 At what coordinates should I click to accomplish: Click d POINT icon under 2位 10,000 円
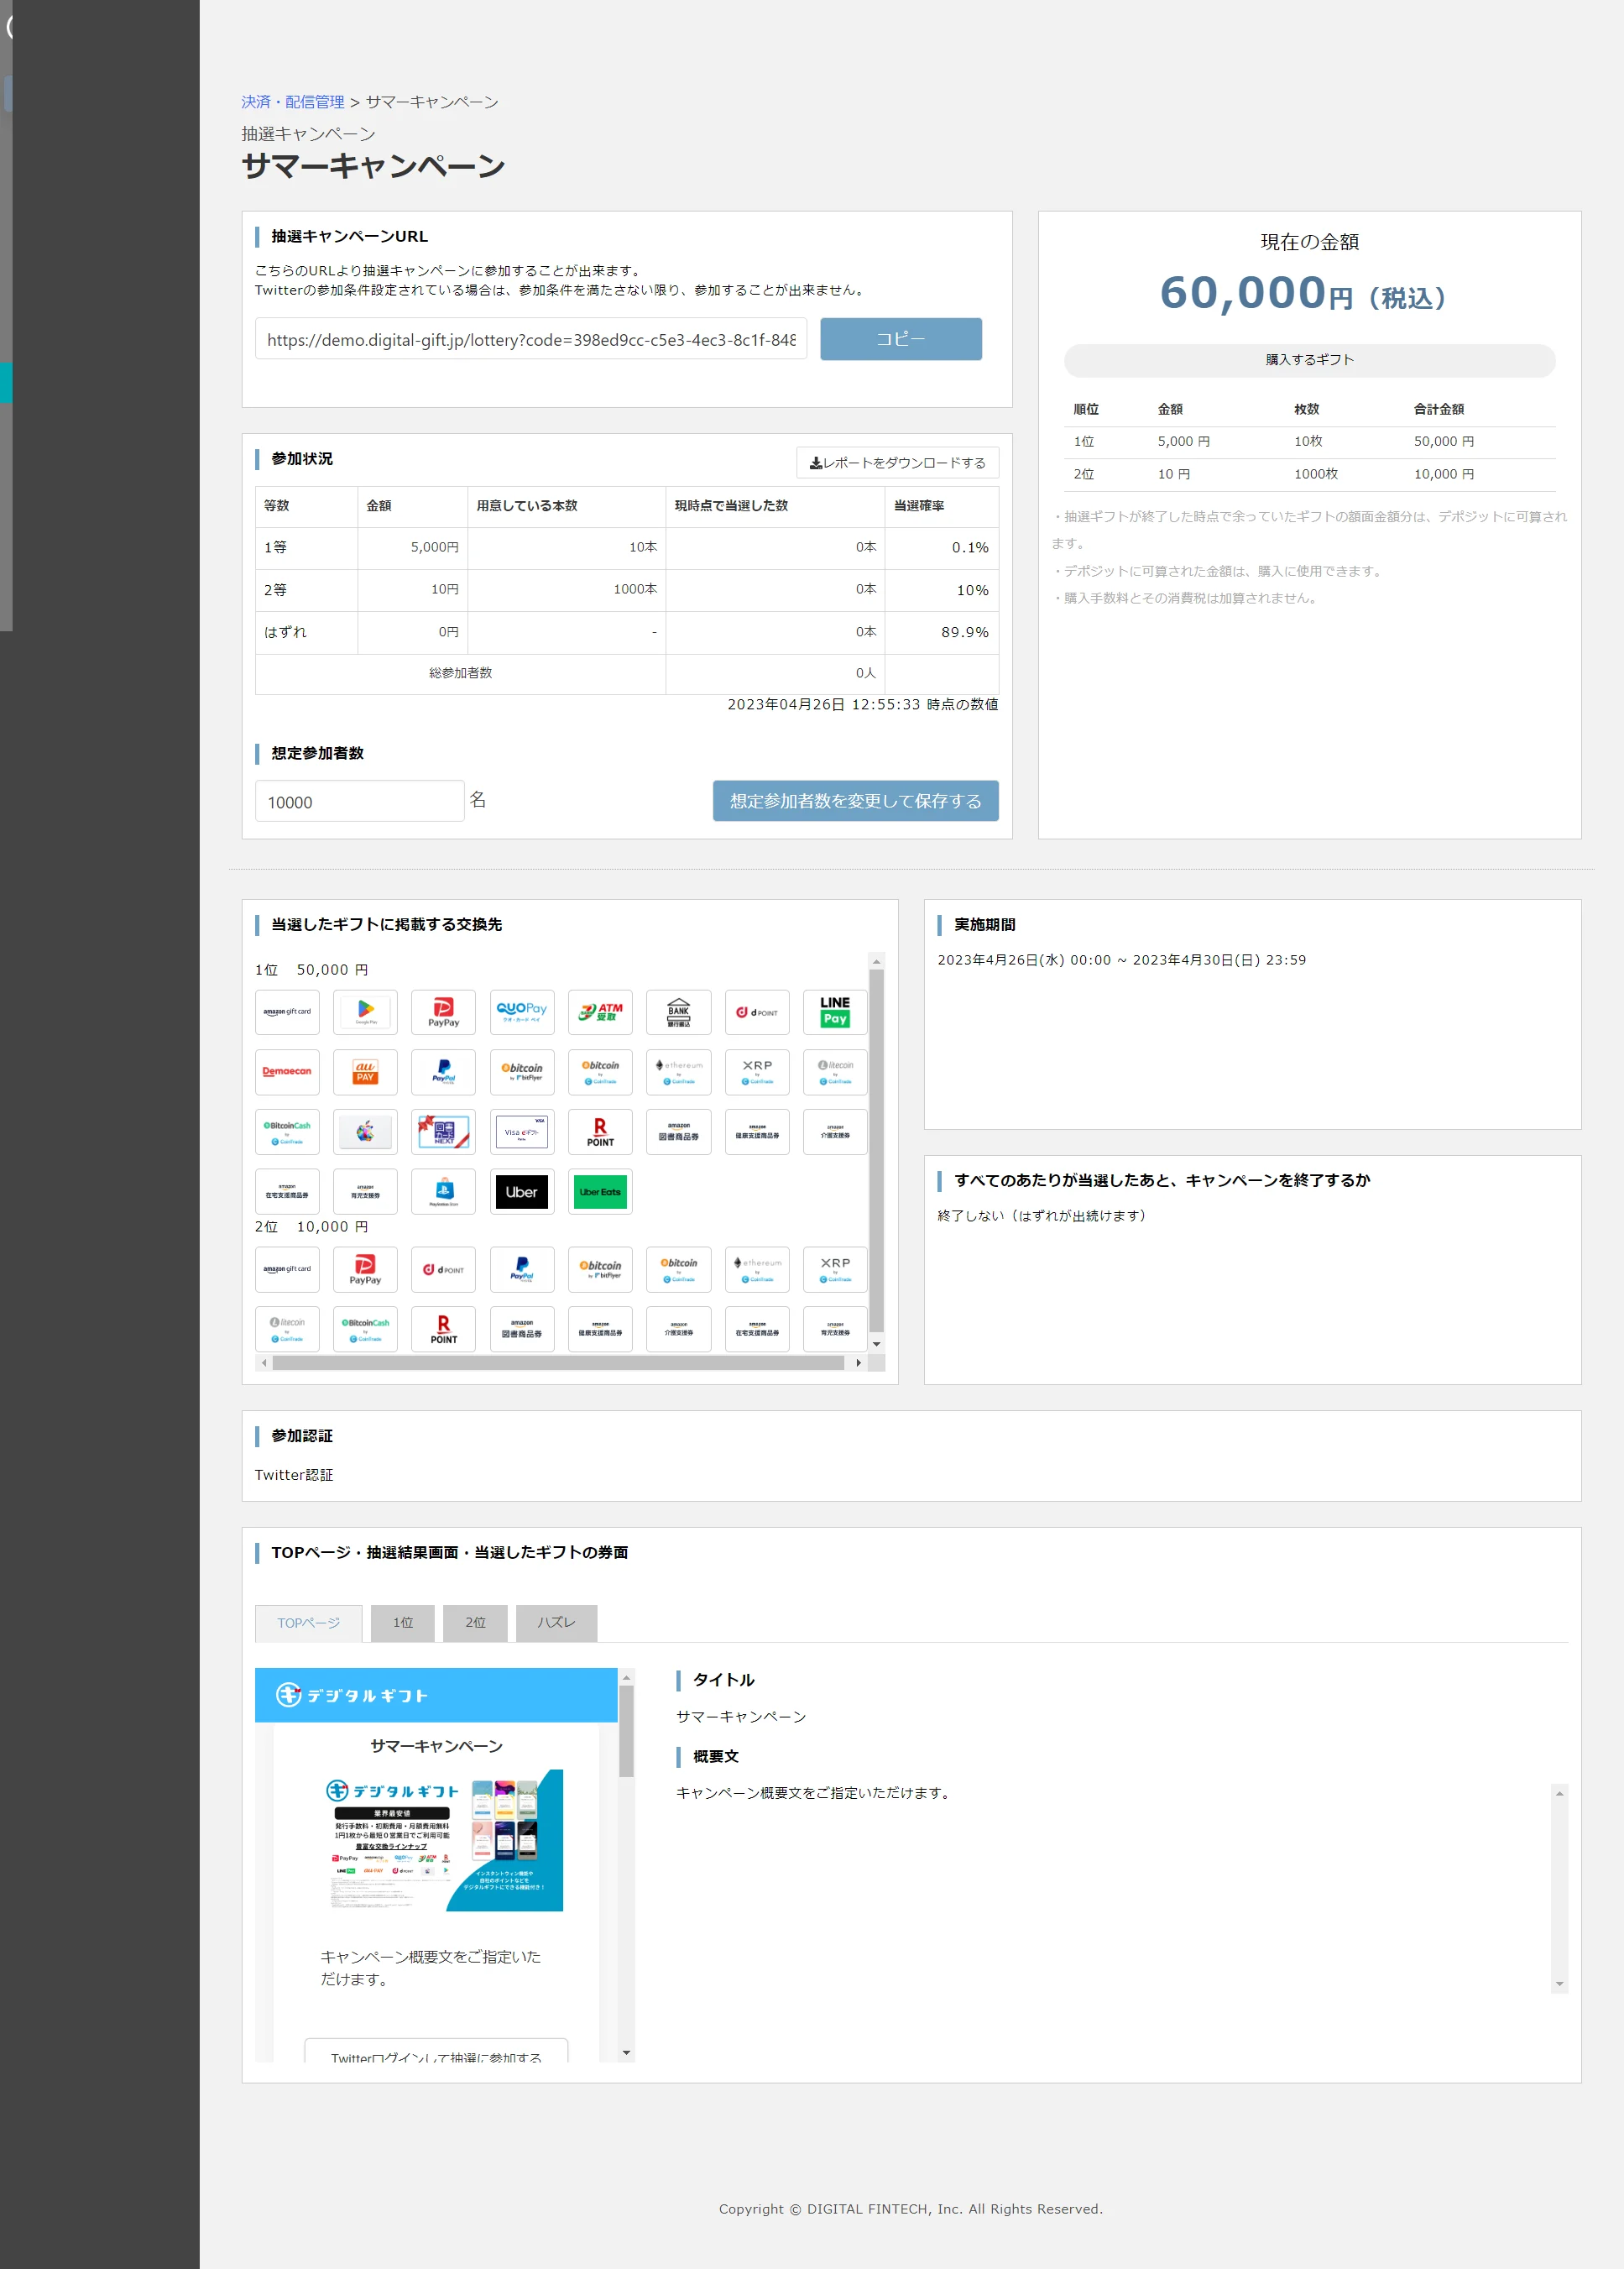click(x=443, y=1270)
